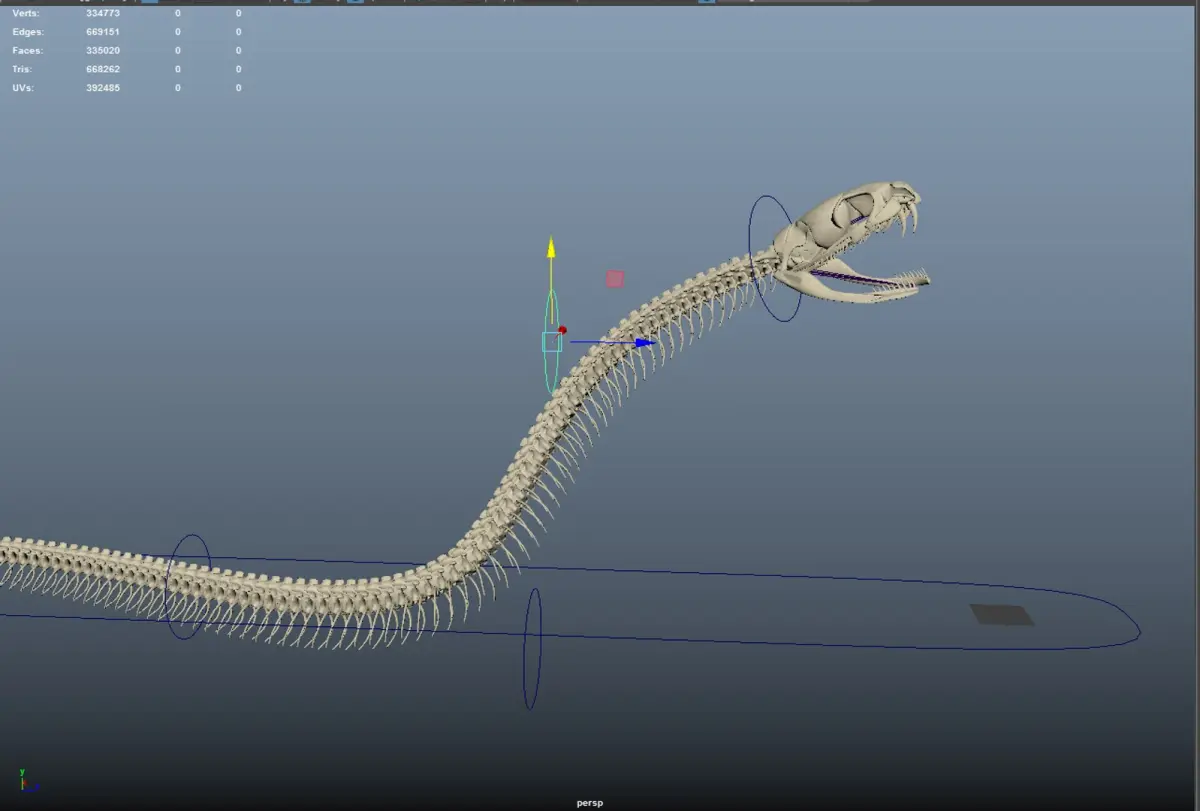Select the cyan center manipulator box
This screenshot has width=1200, height=811.
click(x=551, y=342)
